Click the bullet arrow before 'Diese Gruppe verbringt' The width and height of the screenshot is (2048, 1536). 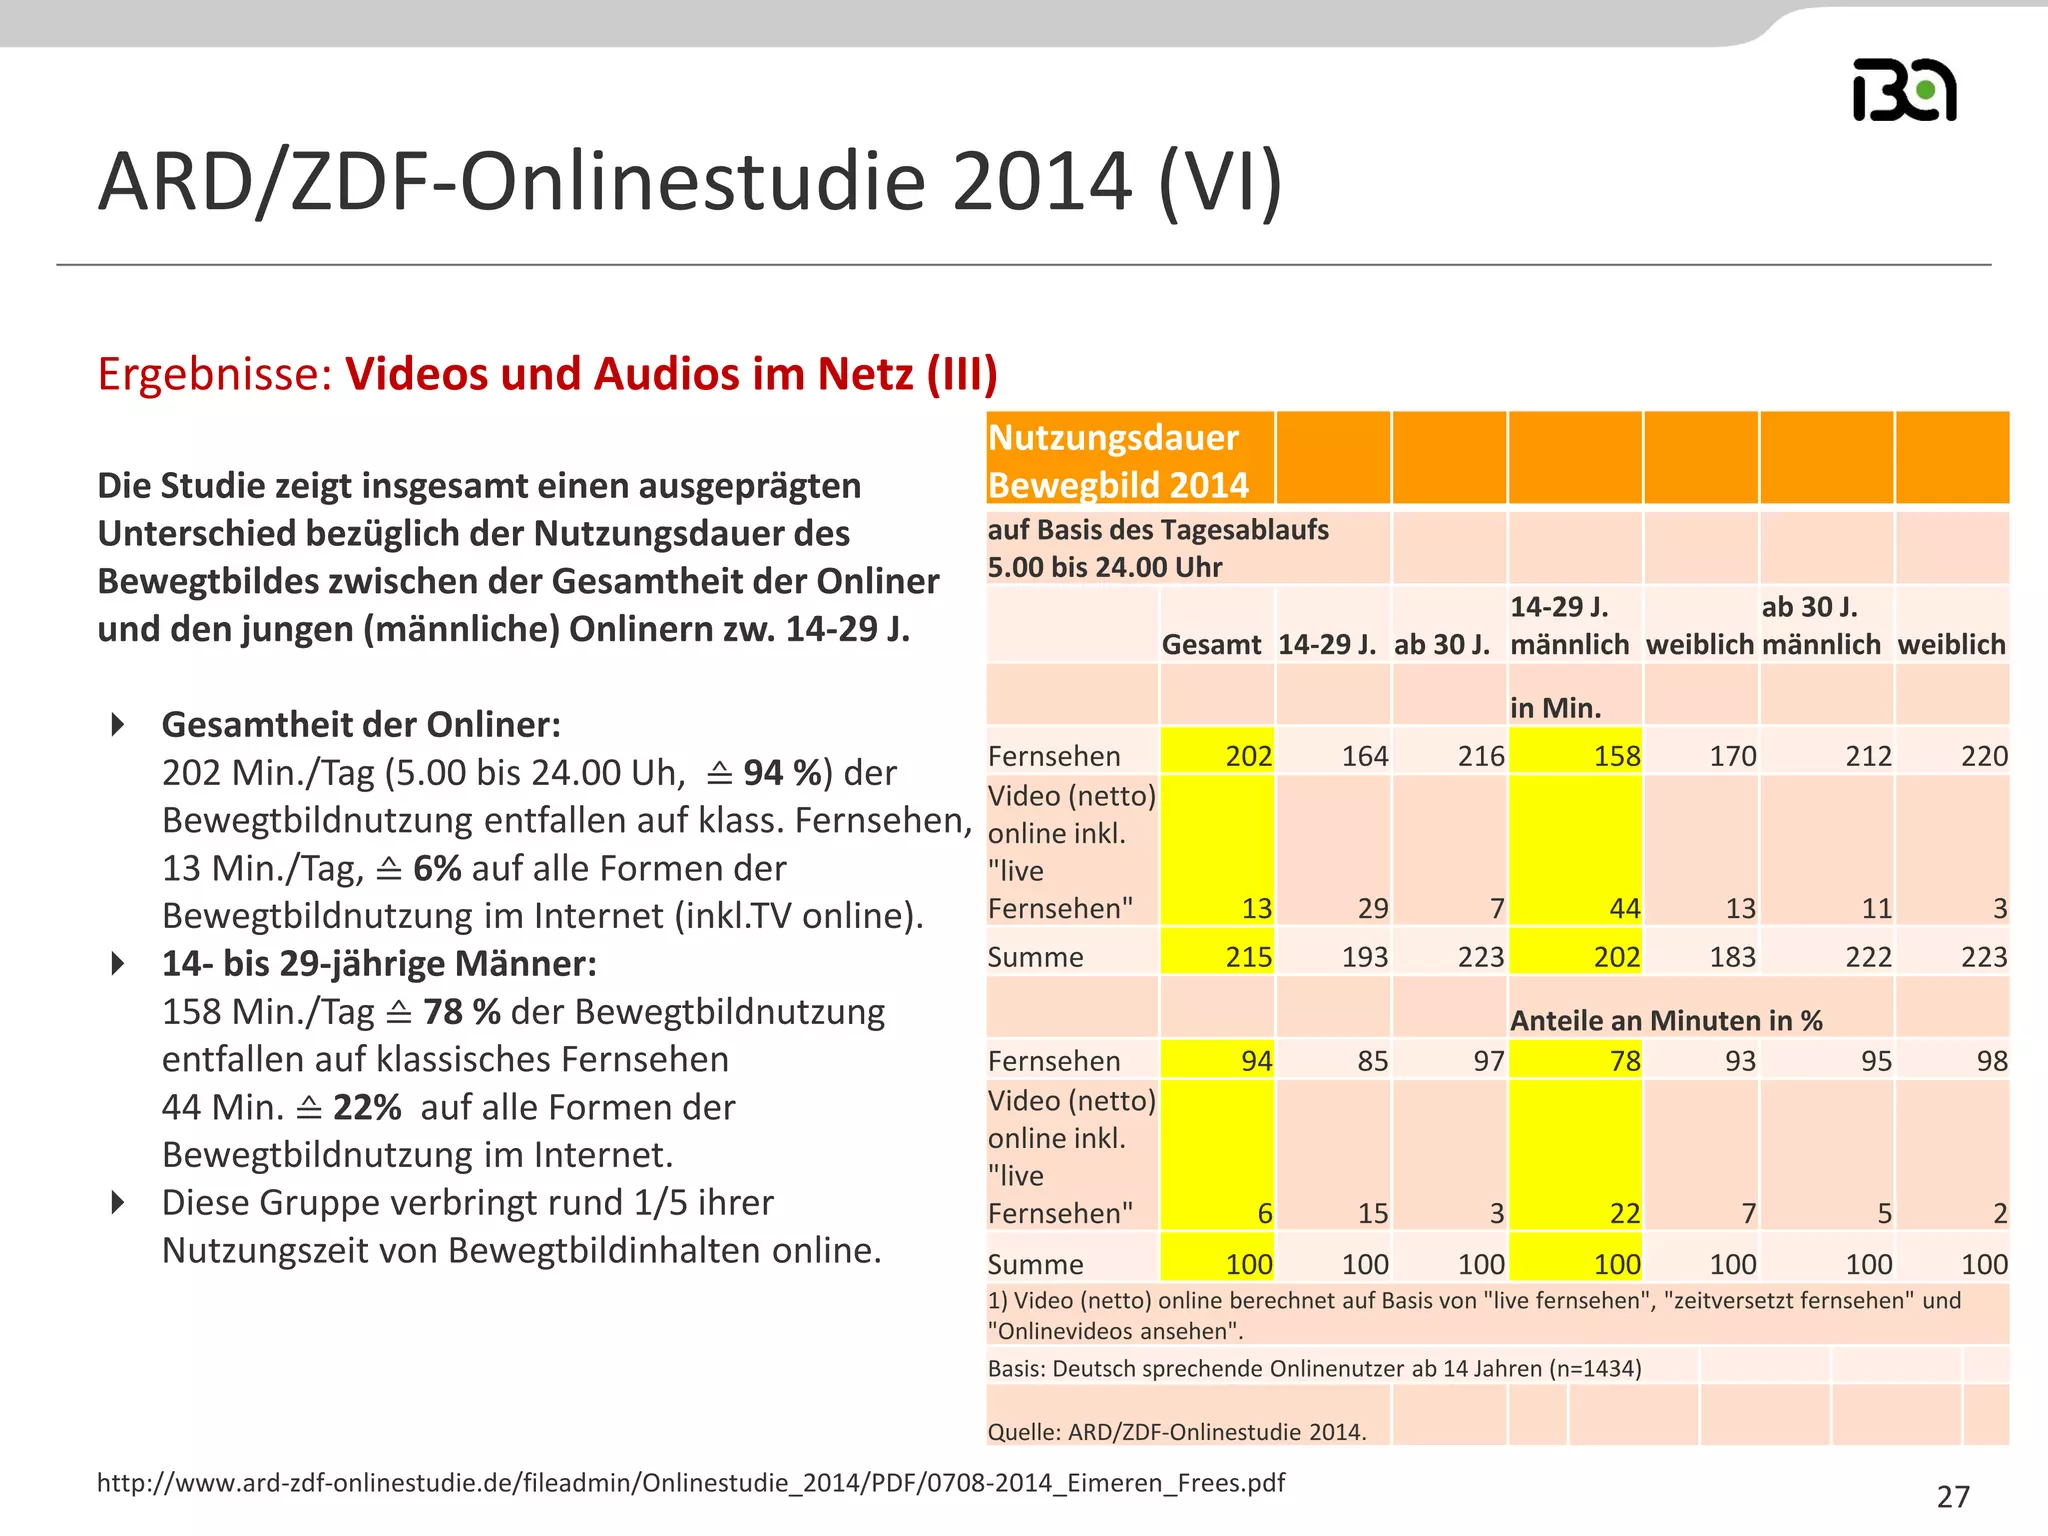118,1202
